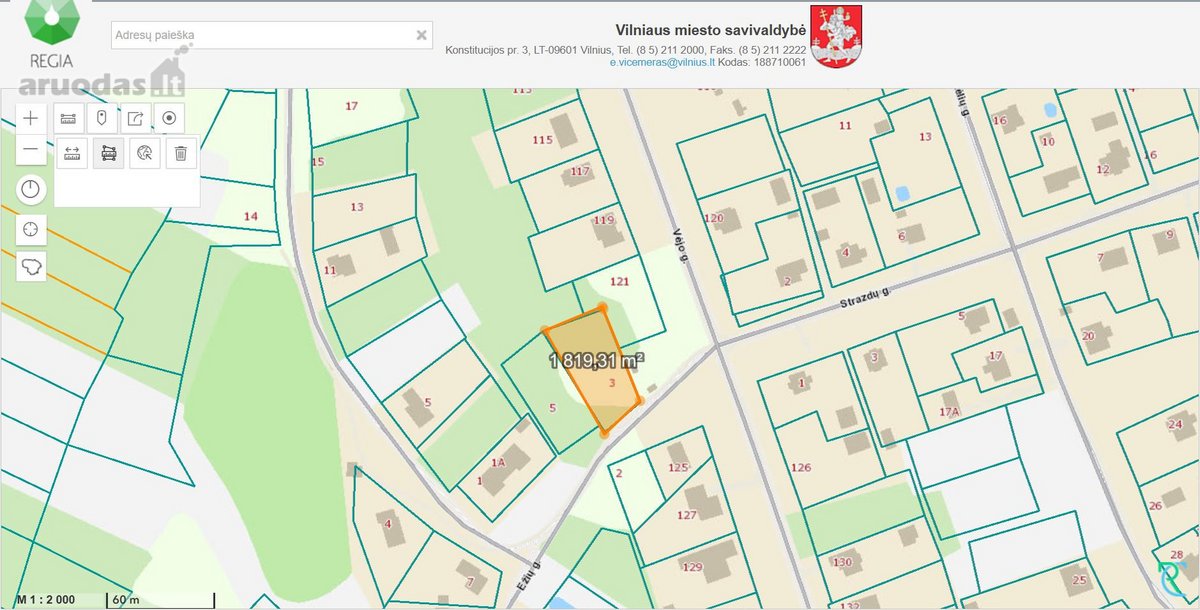Select parcel number 125
The width and height of the screenshot is (1200, 610).
pos(679,467)
